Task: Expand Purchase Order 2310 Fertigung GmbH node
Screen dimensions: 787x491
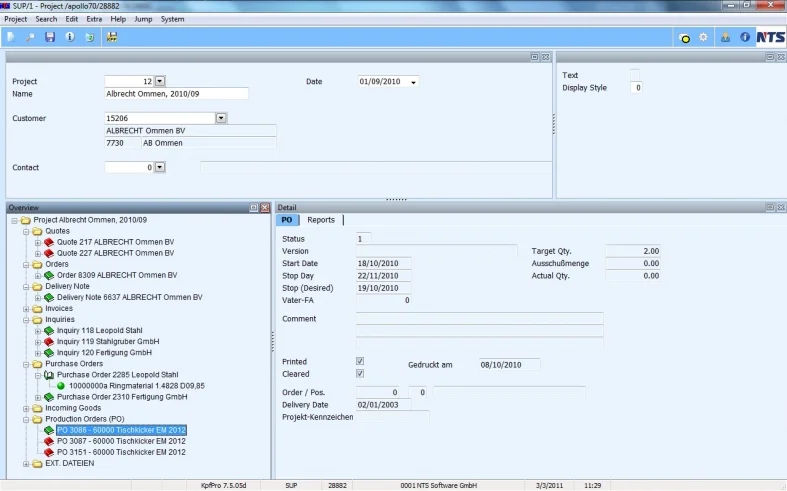Action: click(x=38, y=398)
